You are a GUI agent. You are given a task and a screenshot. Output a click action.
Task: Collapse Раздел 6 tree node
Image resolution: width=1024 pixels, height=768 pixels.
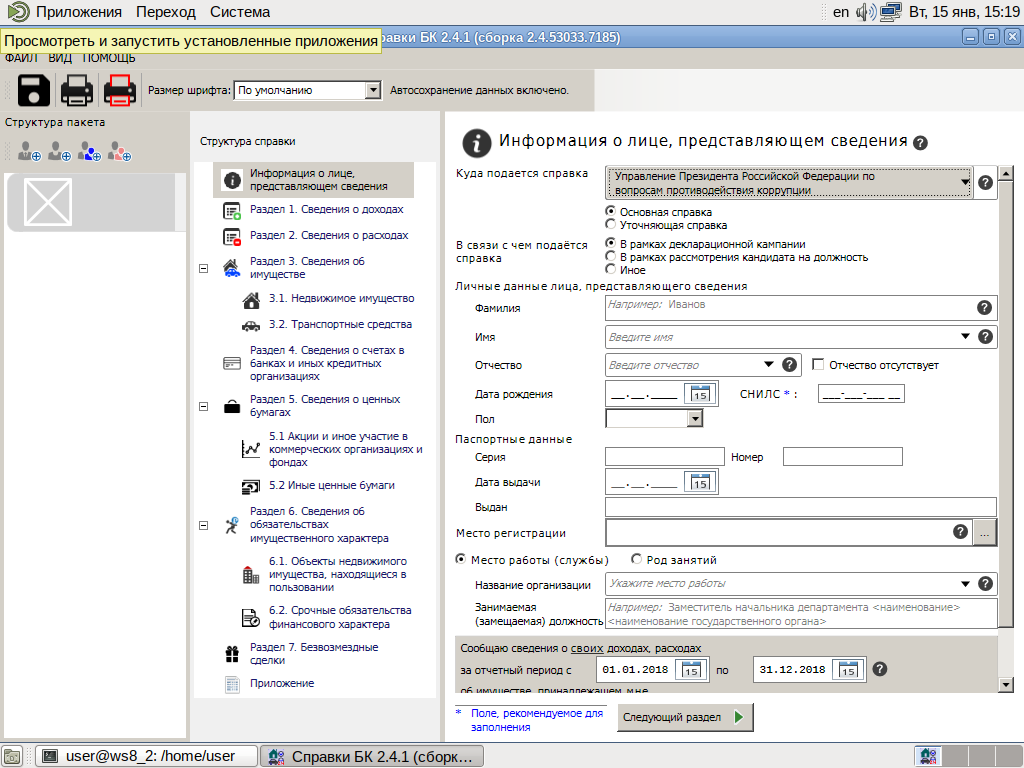203,525
